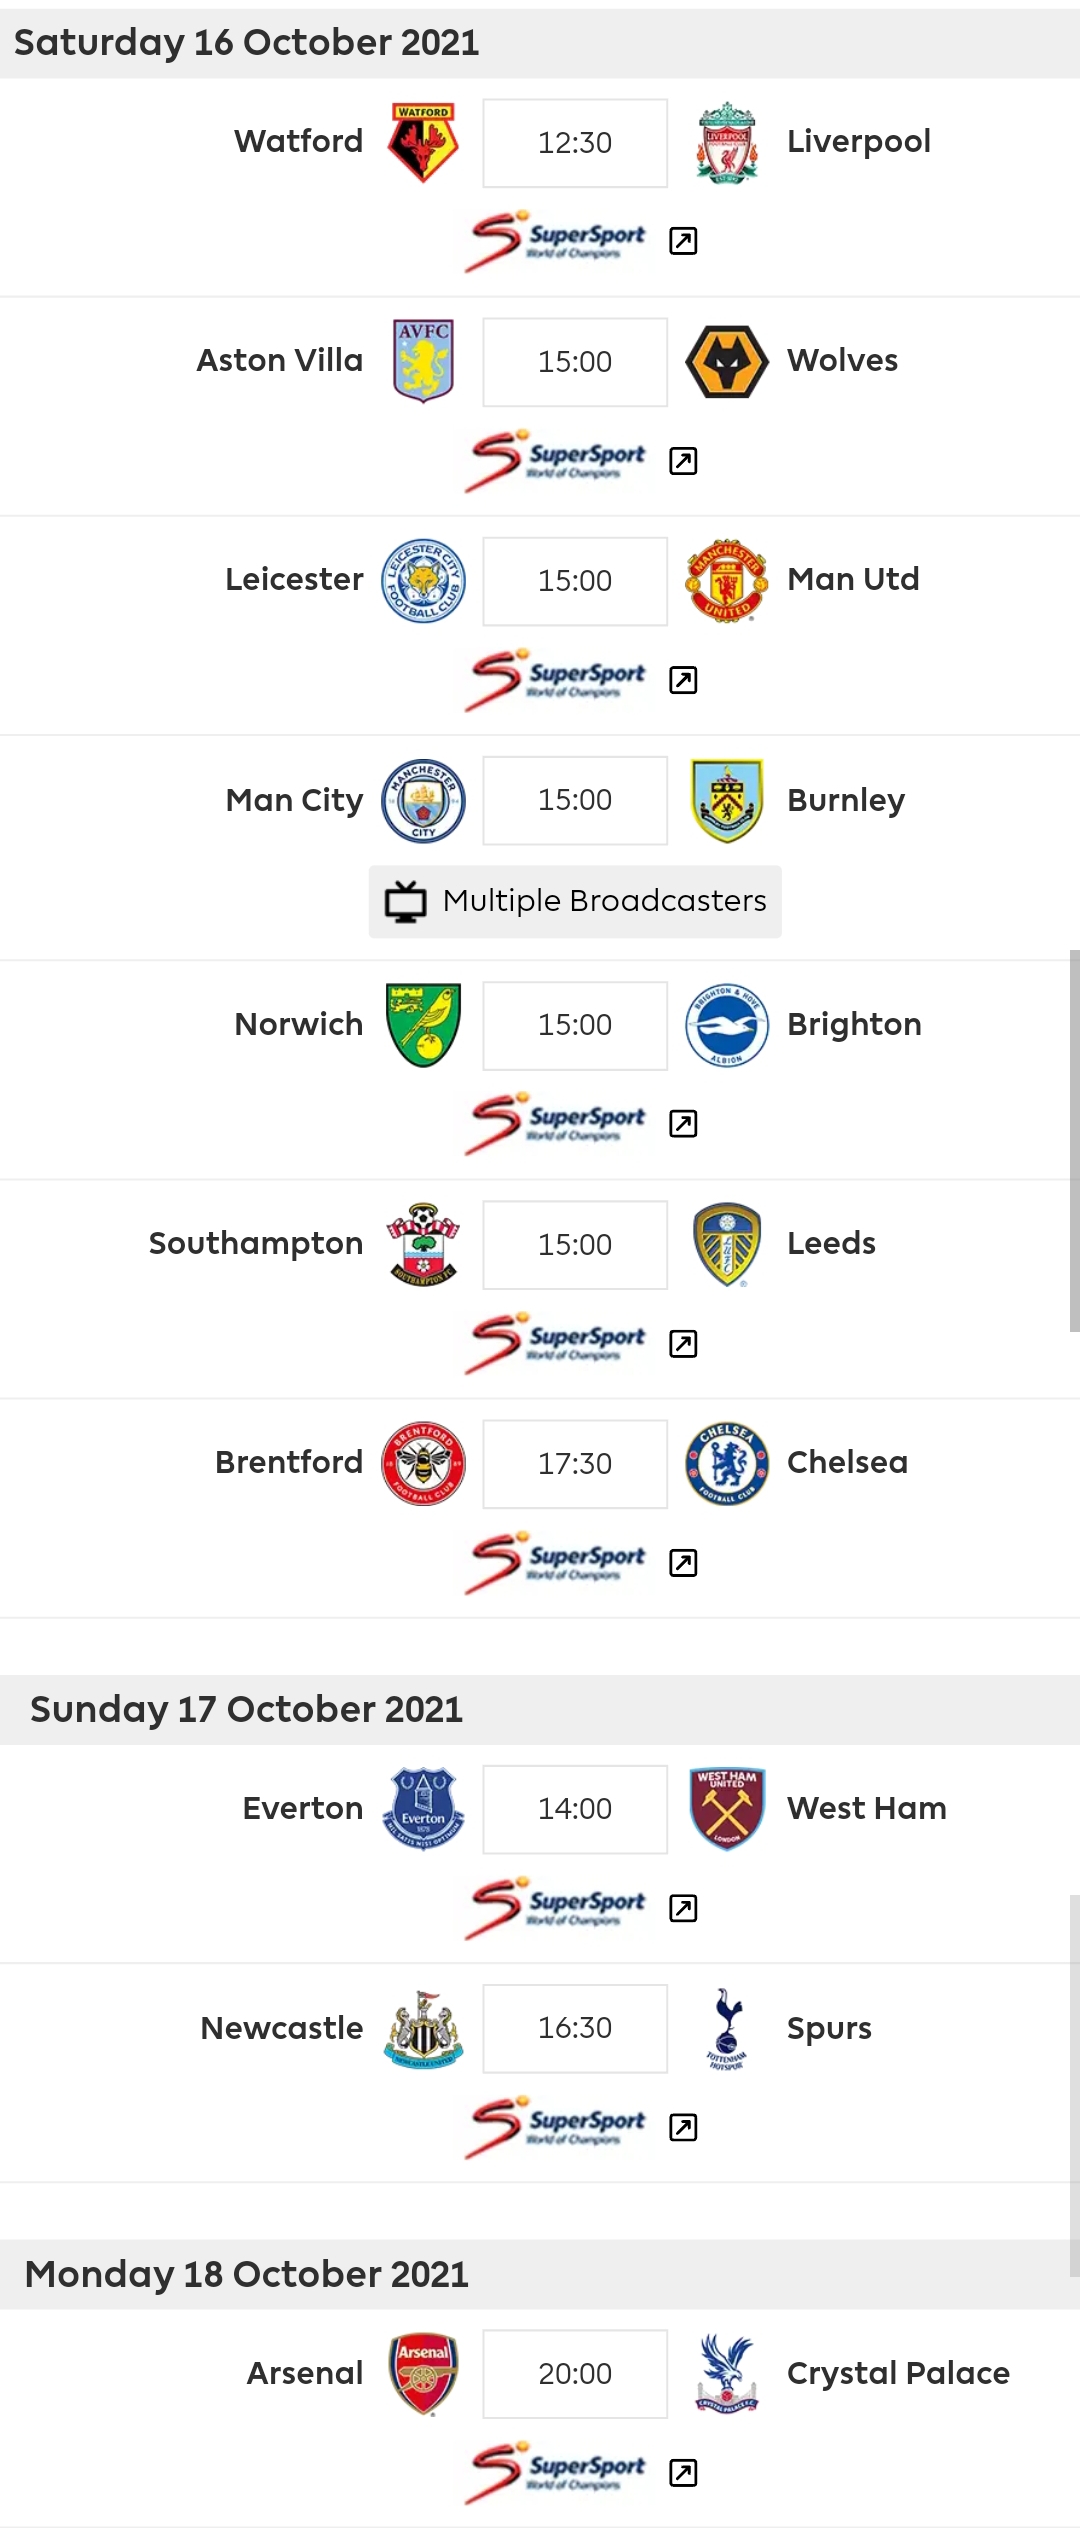This screenshot has height=2528, width=1080.
Task: Select the Crystal Palace team name
Action: 898,2373
